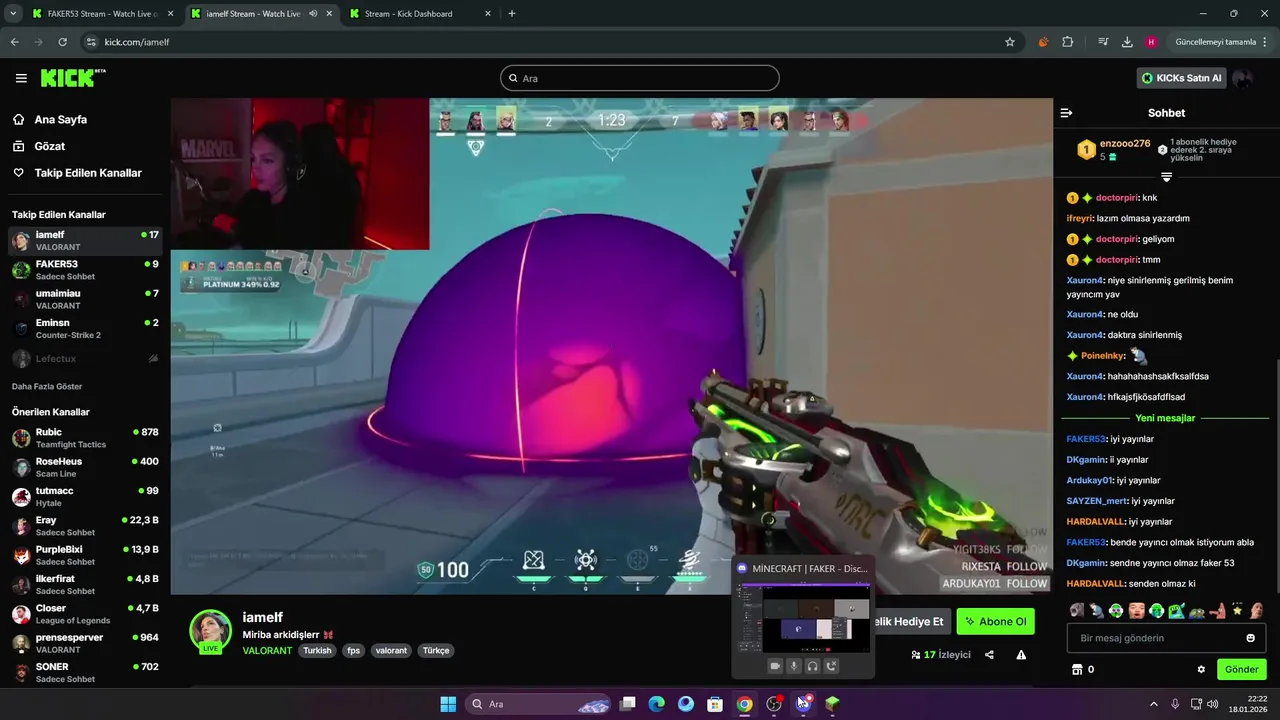Select umaimiau channel in sidebar
The width and height of the screenshot is (1280, 720).
click(x=85, y=299)
